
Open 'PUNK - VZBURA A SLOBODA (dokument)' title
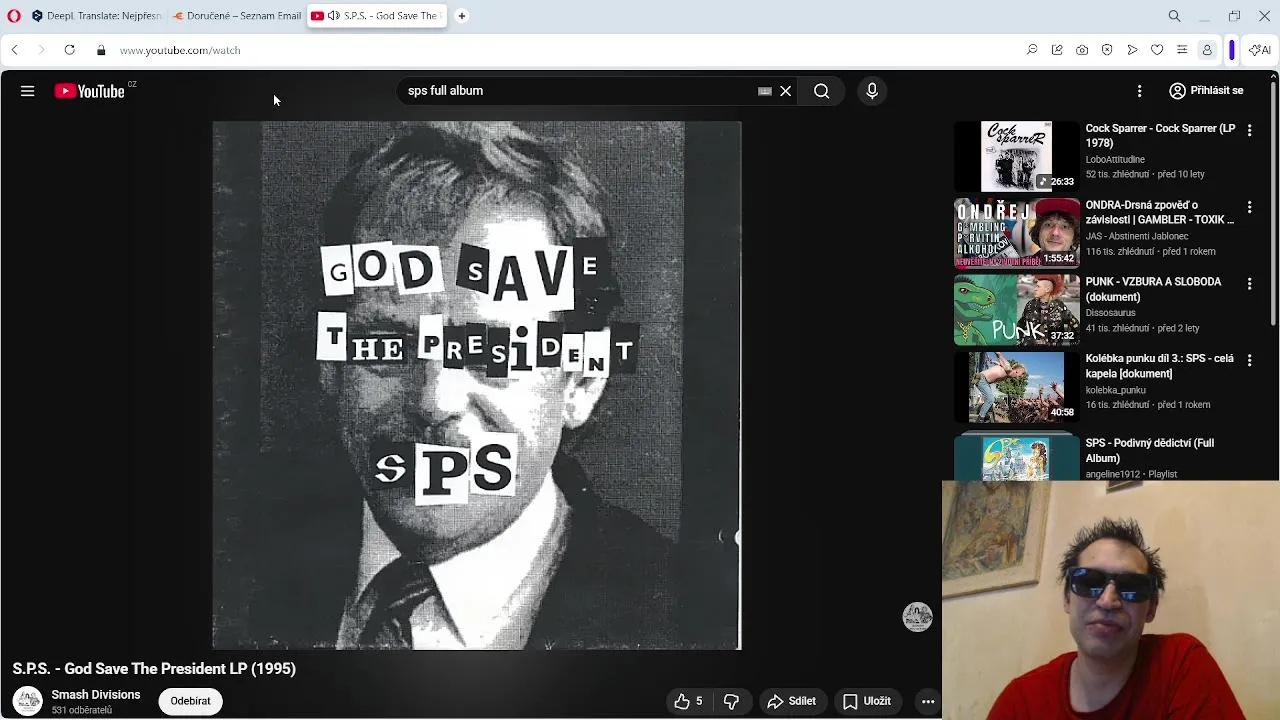tap(1153, 289)
